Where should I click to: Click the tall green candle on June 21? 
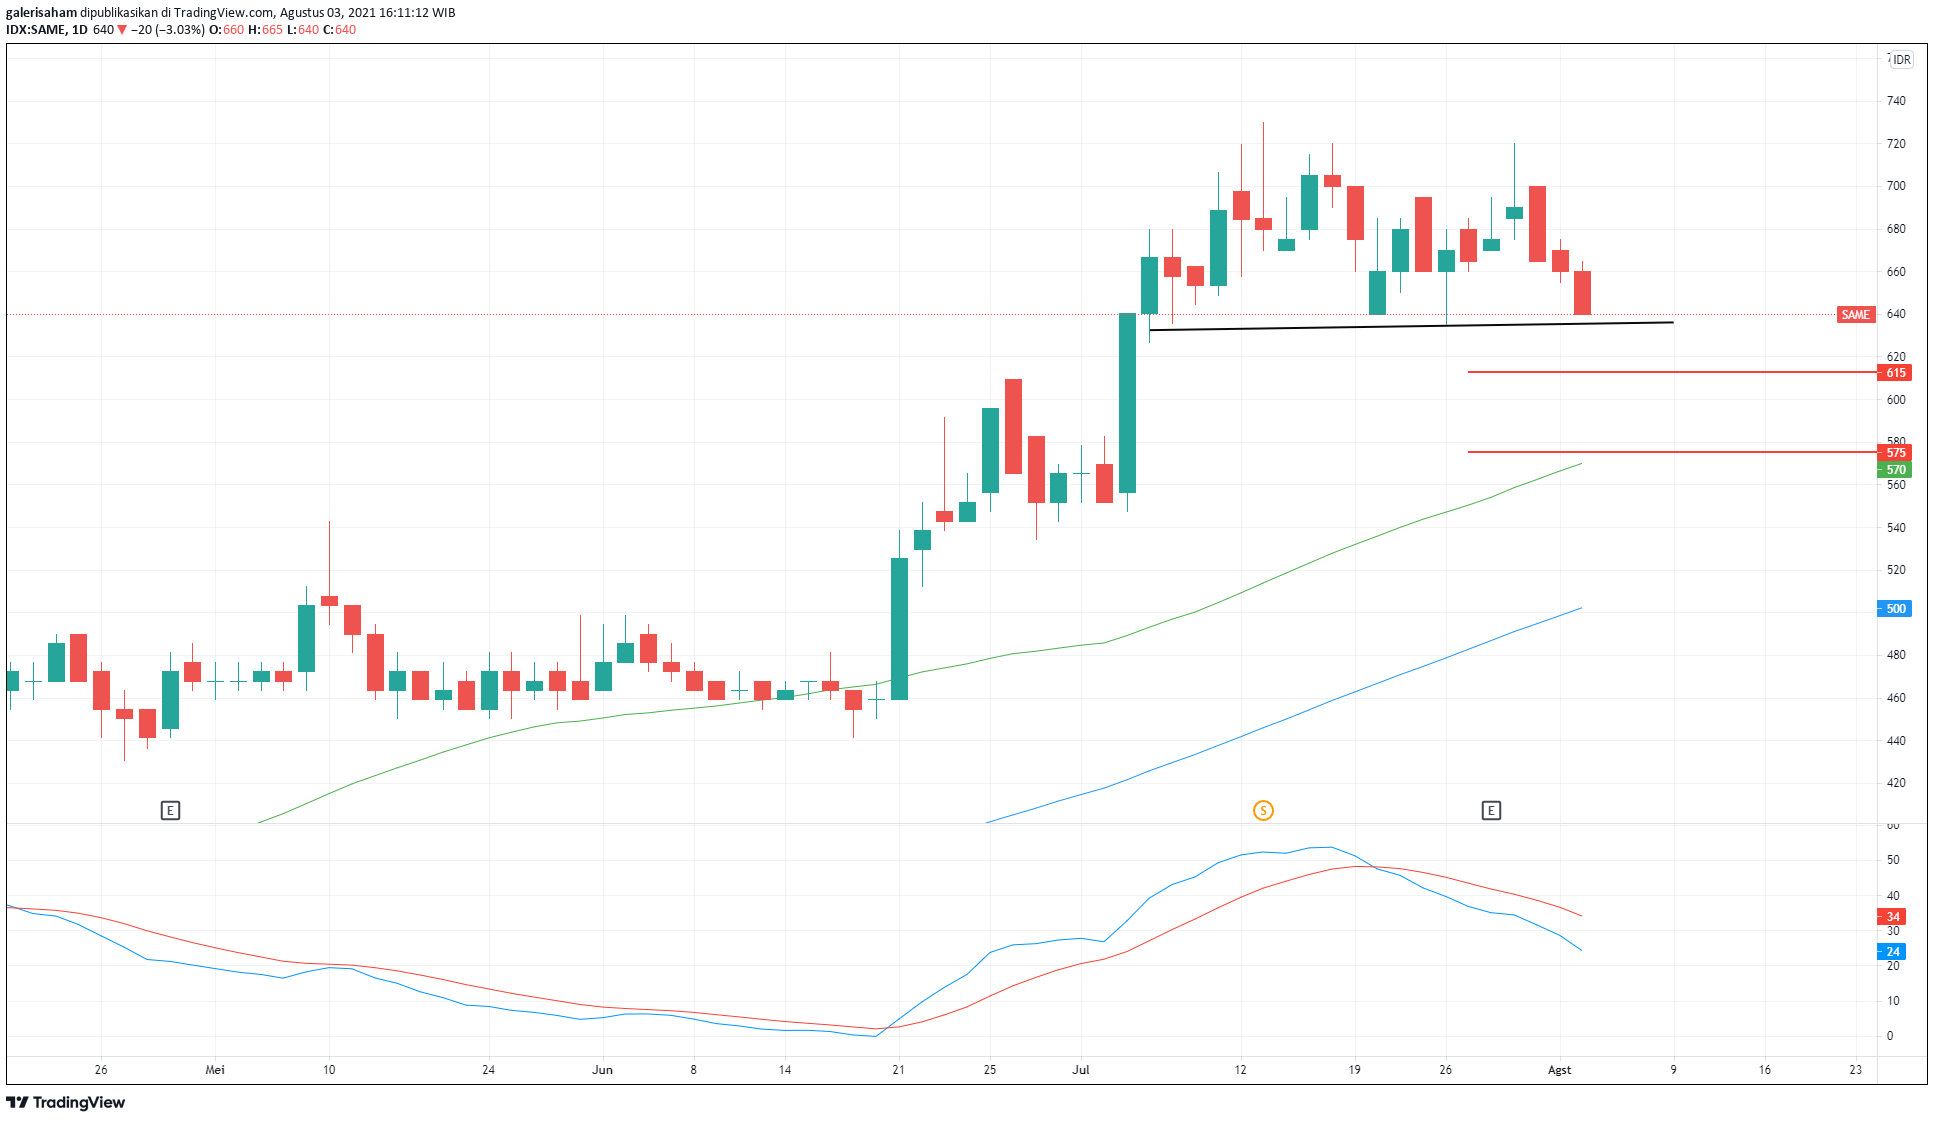tap(899, 628)
